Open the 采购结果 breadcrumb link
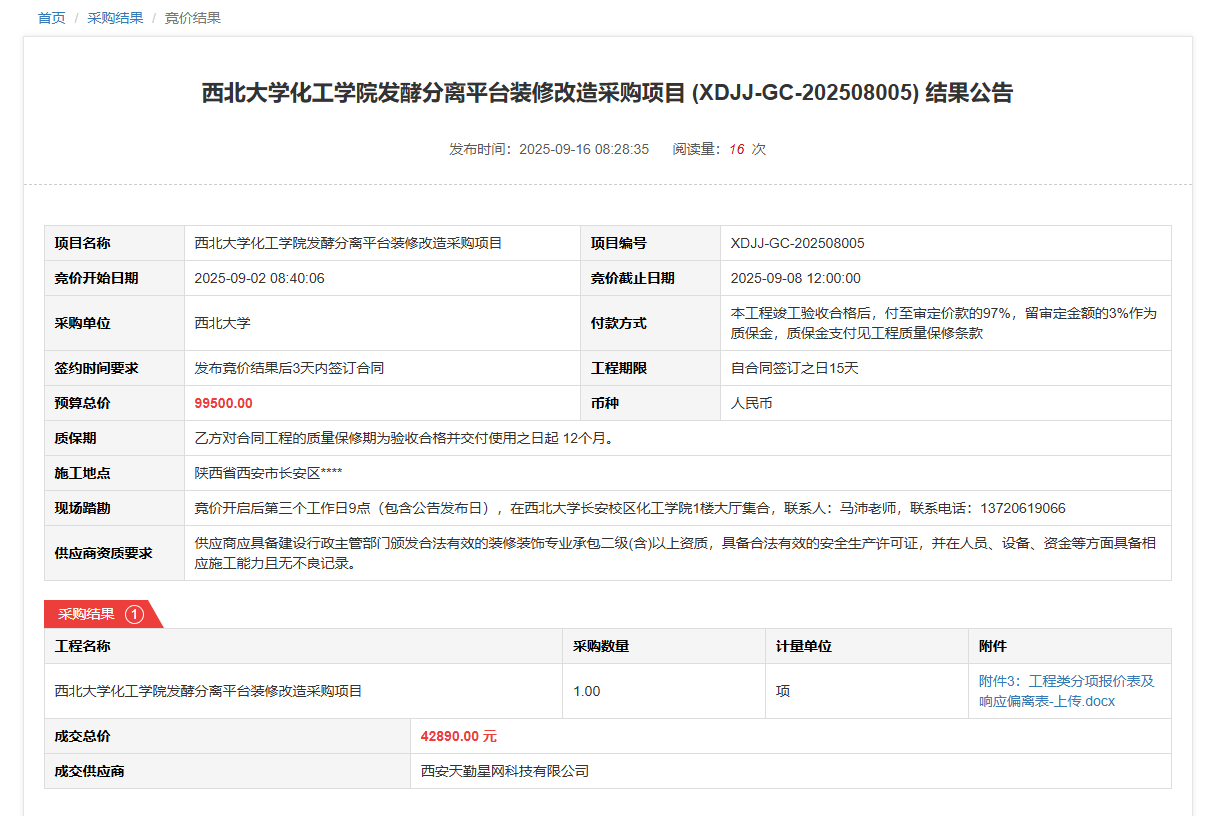The height and width of the screenshot is (816, 1208). (x=115, y=18)
